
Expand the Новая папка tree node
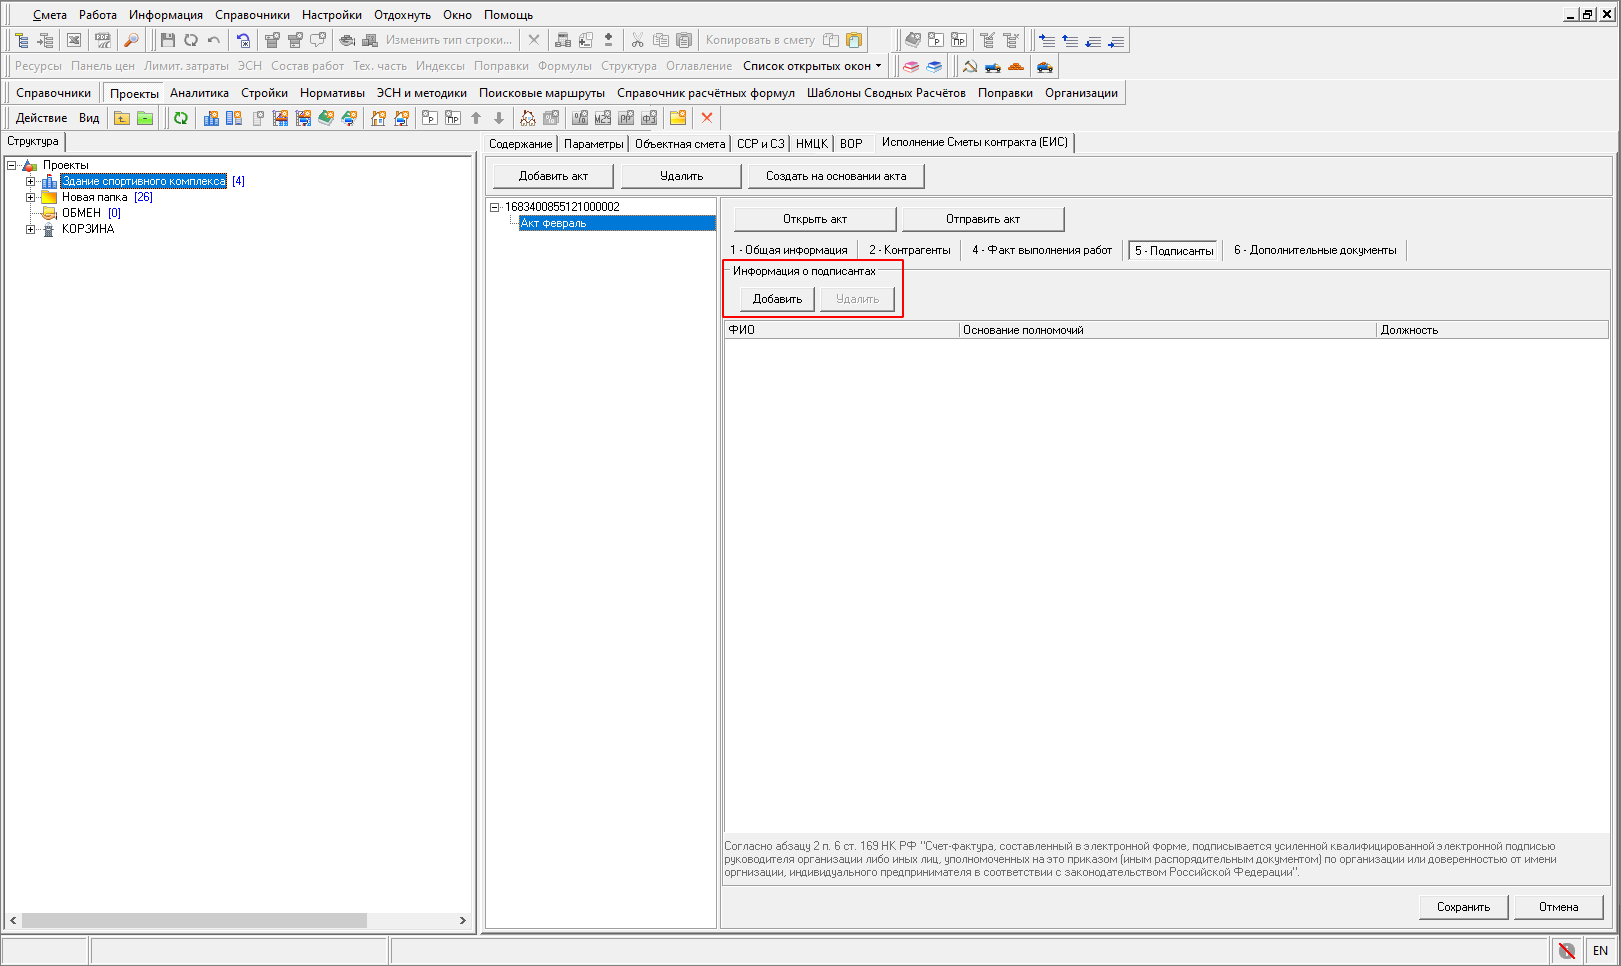30,198
